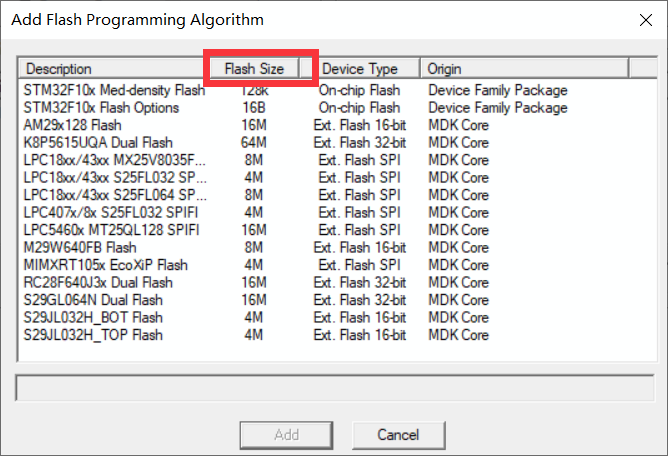The image size is (668, 456).
Task: Click MDK Core origin of M29W640FB row
Action: coord(458,248)
